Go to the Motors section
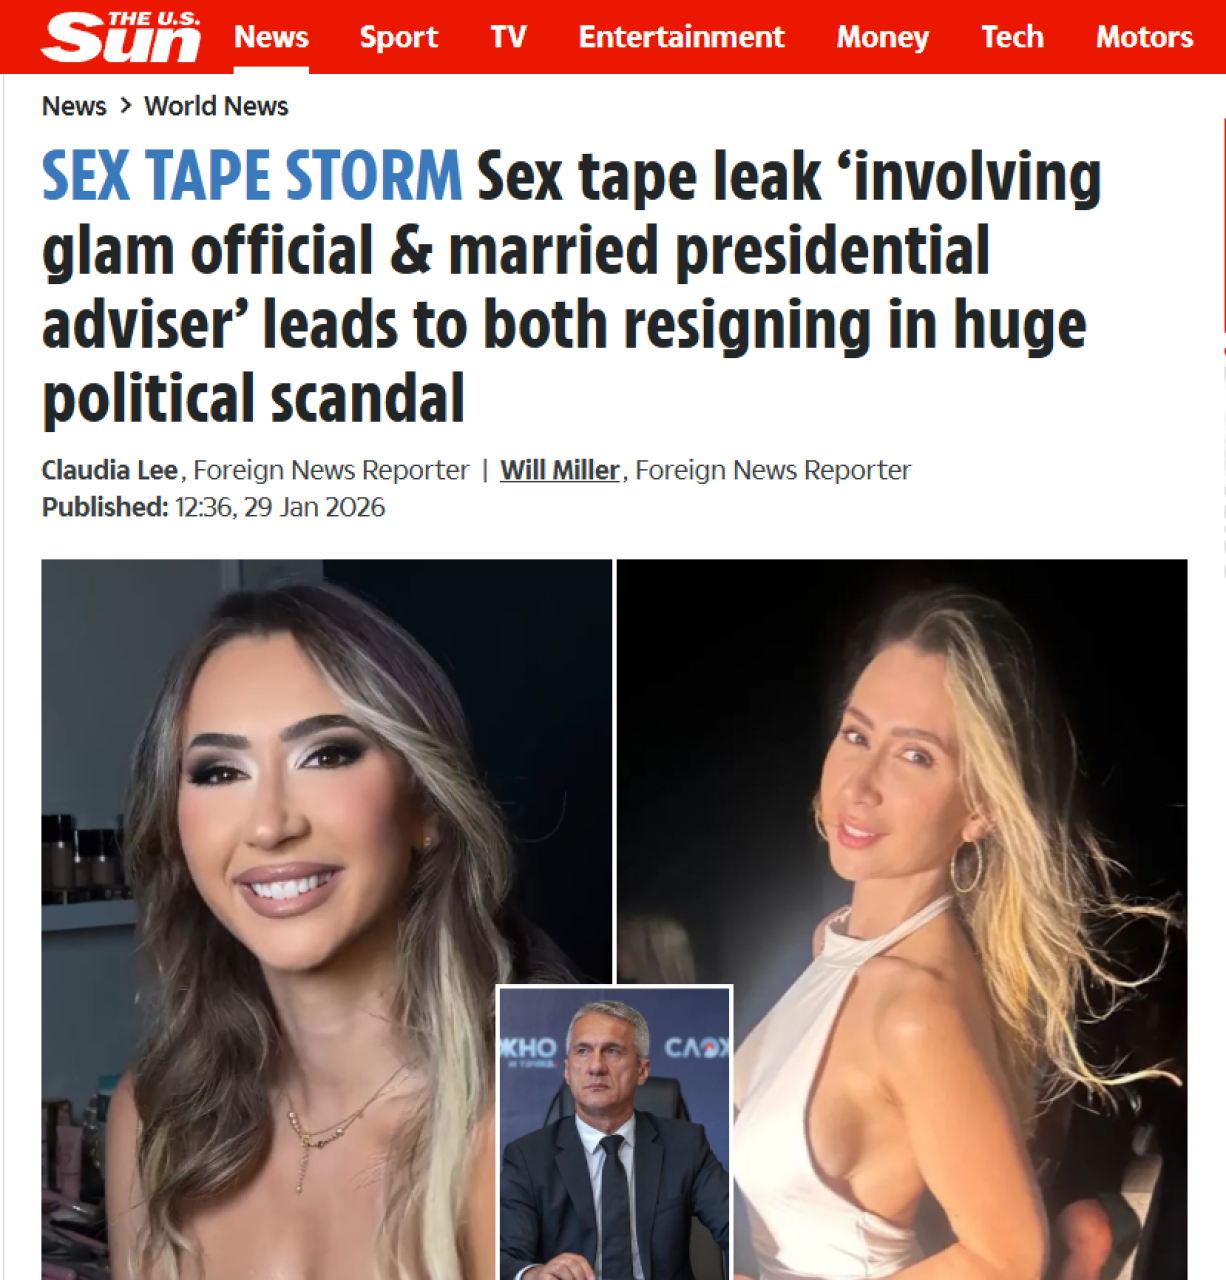 point(1144,37)
